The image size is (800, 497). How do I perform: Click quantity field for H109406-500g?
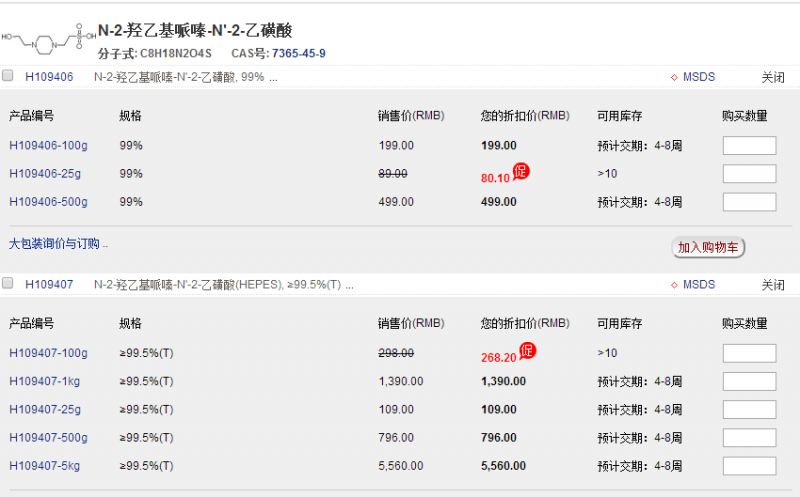749,202
